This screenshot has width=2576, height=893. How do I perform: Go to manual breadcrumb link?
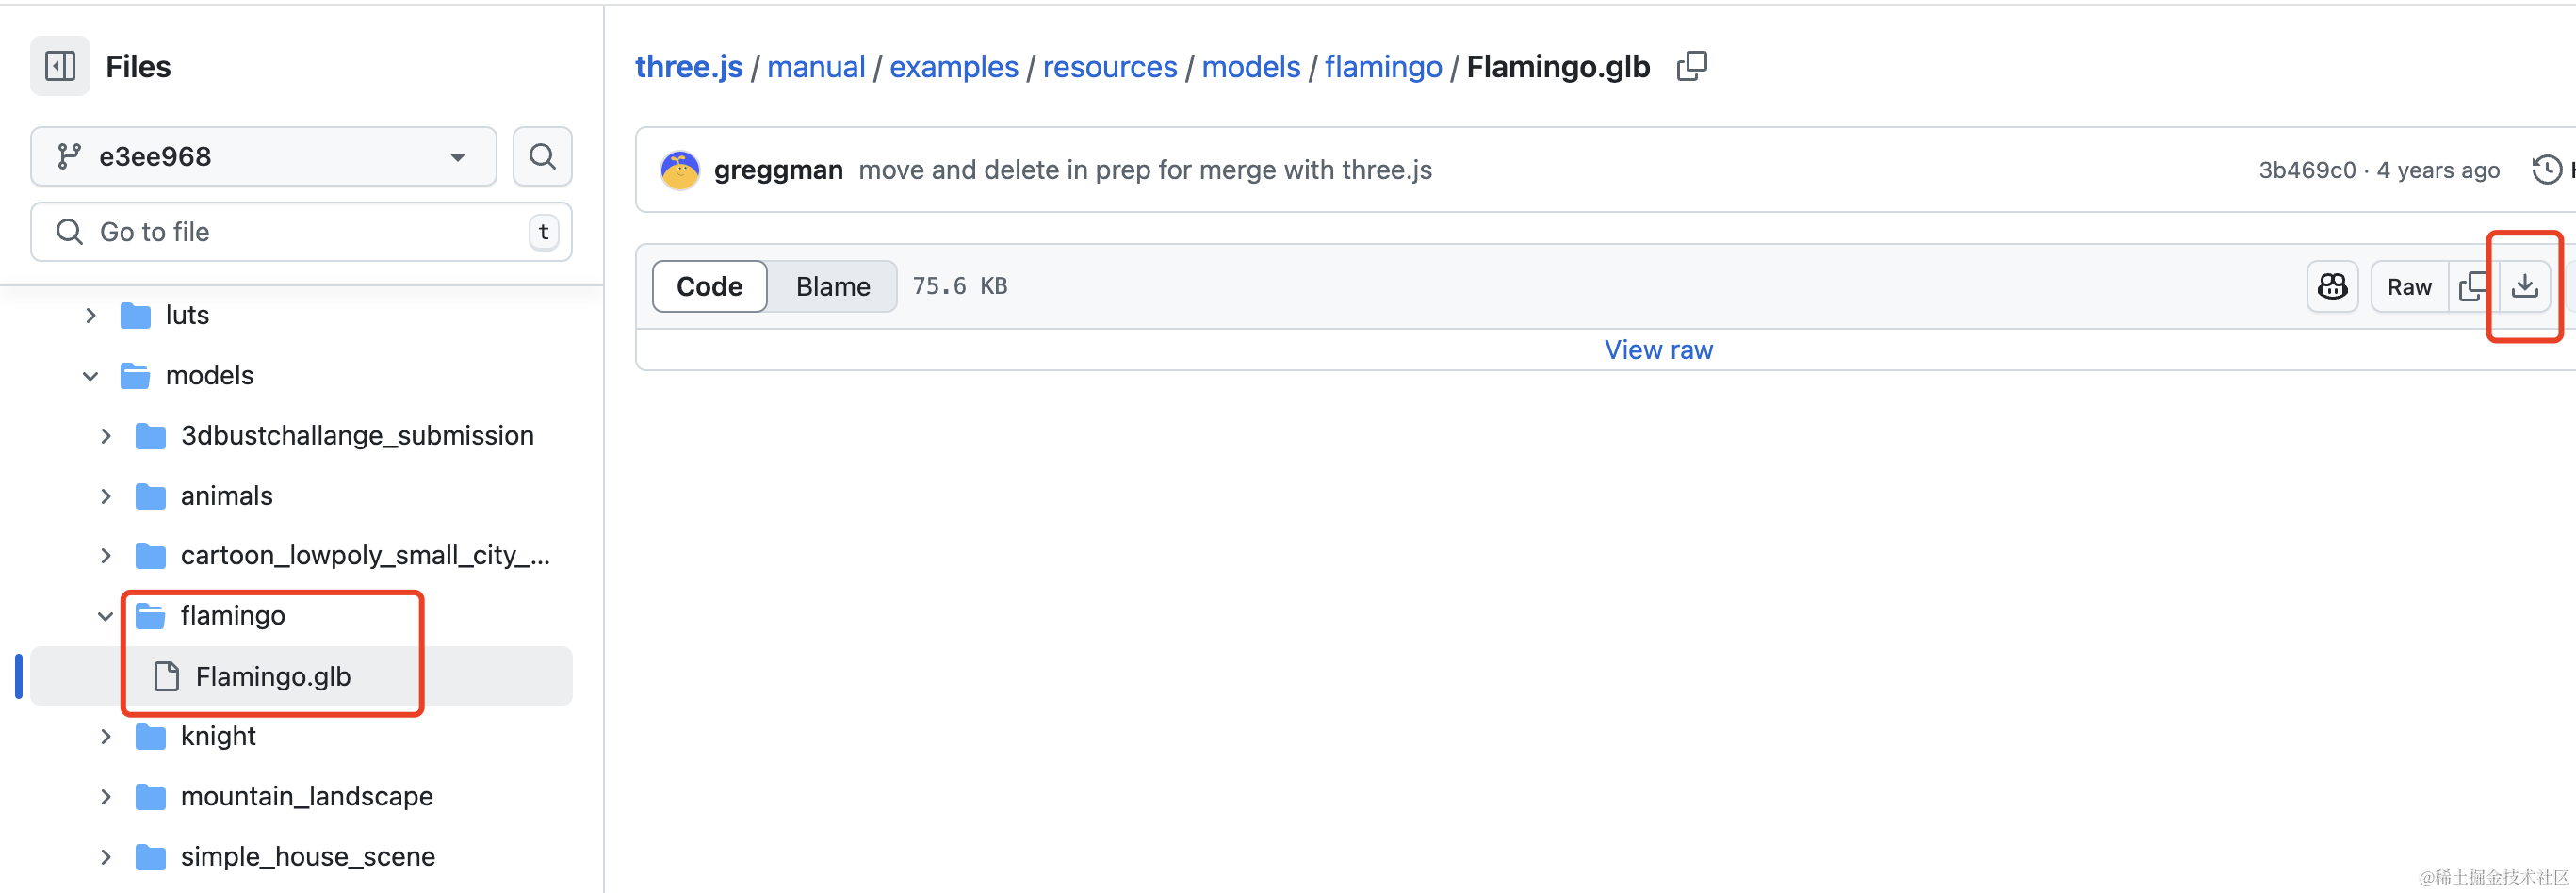(x=816, y=67)
